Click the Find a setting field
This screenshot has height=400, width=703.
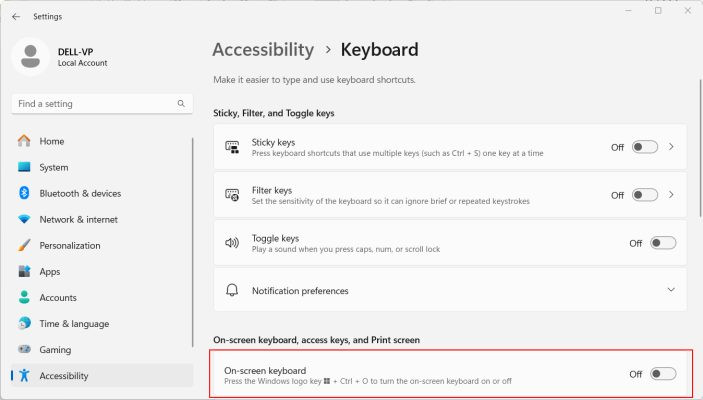(x=102, y=104)
